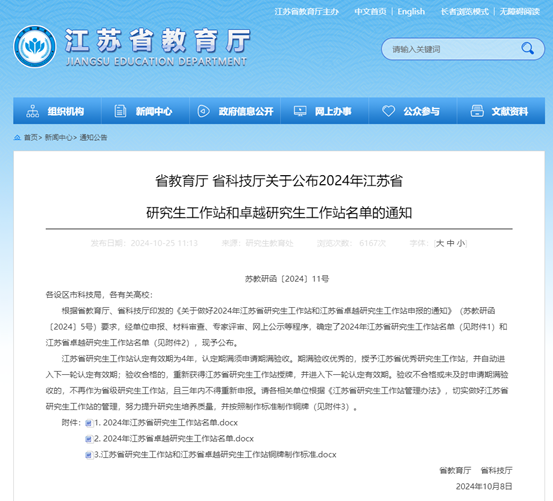This screenshot has height=501, width=553.
Task: Click the publish date 2024-10-25 11:13
Action: click(x=164, y=243)
